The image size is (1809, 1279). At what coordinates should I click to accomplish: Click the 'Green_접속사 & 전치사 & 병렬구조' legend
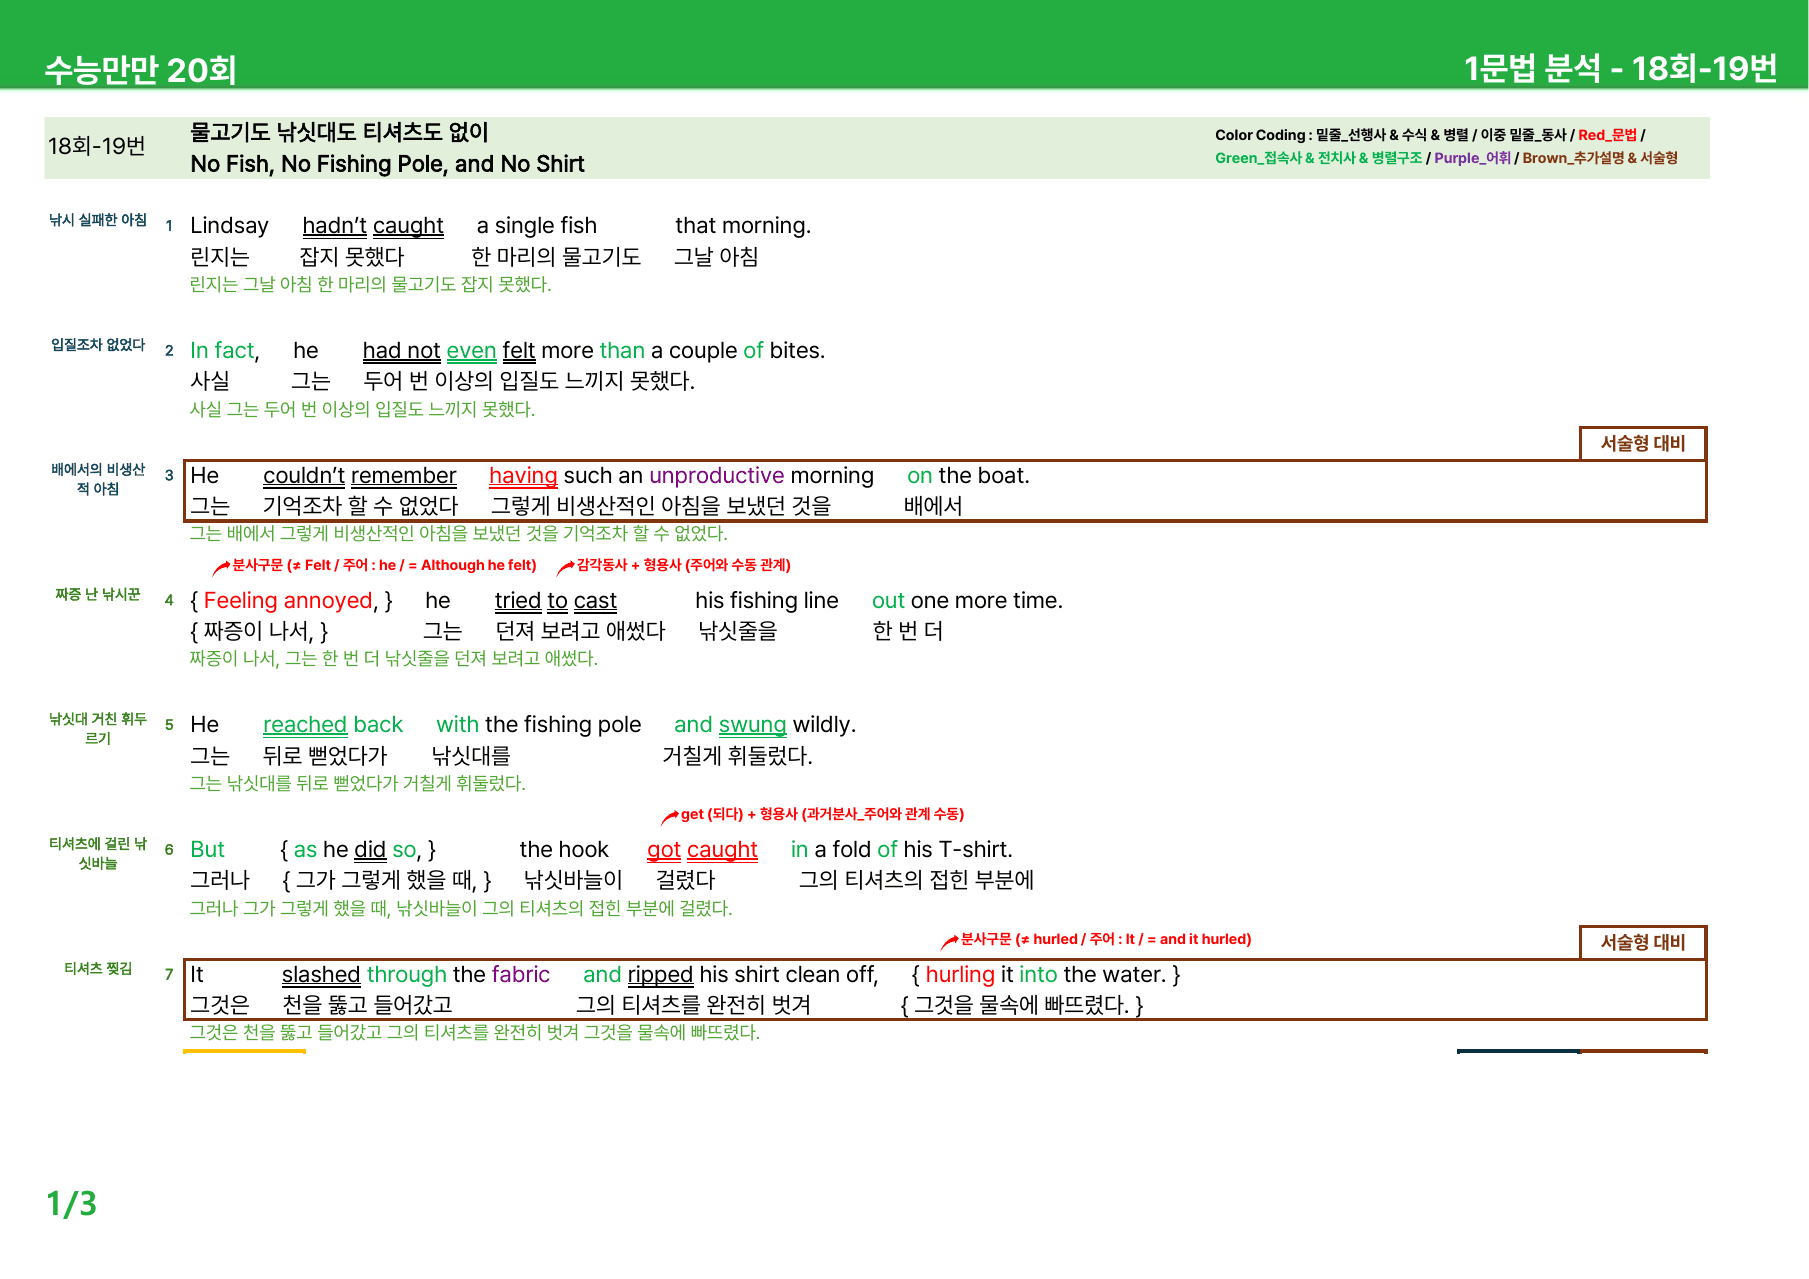click(x=1318, y=158)
